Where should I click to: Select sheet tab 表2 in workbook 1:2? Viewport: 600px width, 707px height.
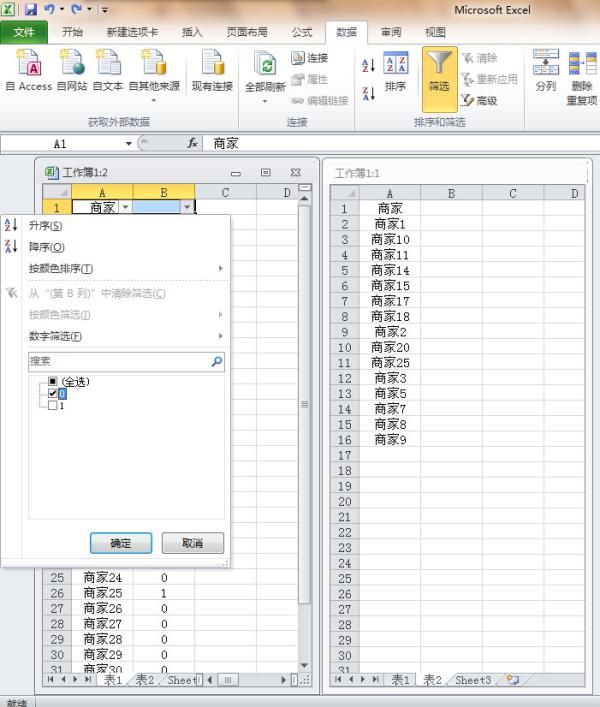[145, 679]
